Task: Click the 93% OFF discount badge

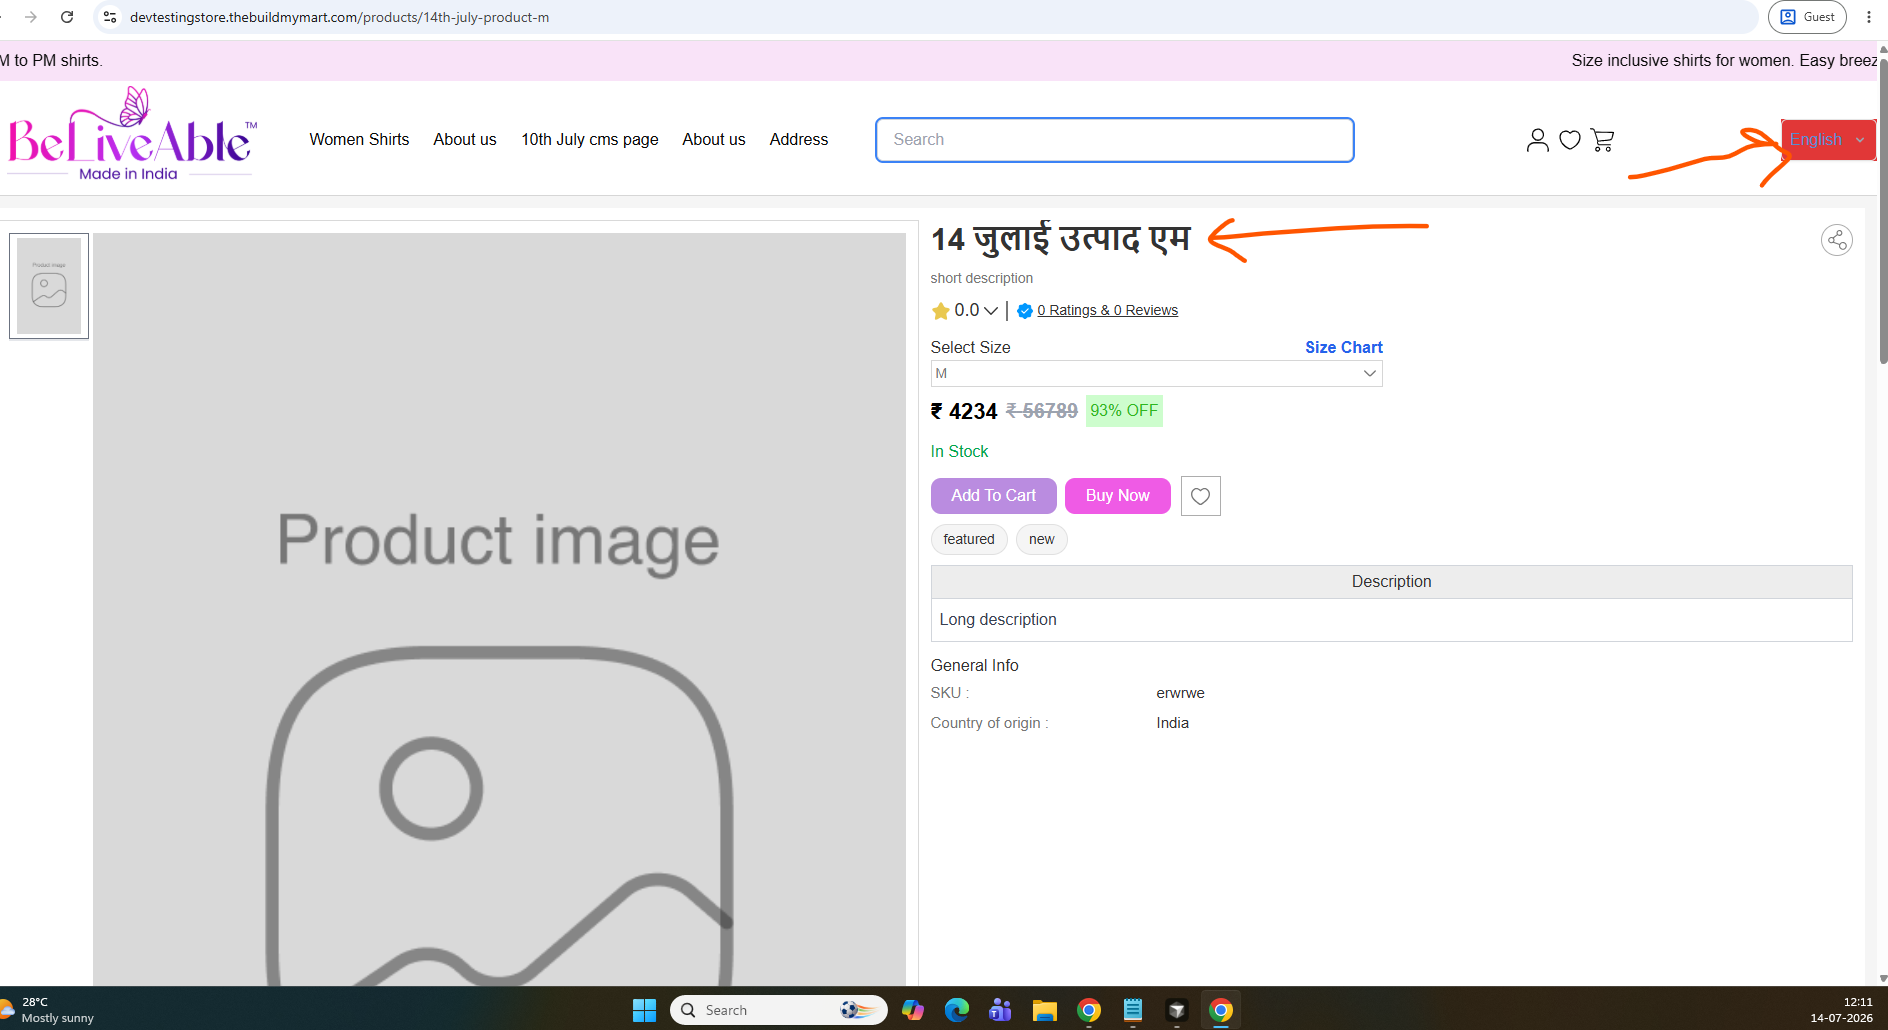Action: (1124, 411)
